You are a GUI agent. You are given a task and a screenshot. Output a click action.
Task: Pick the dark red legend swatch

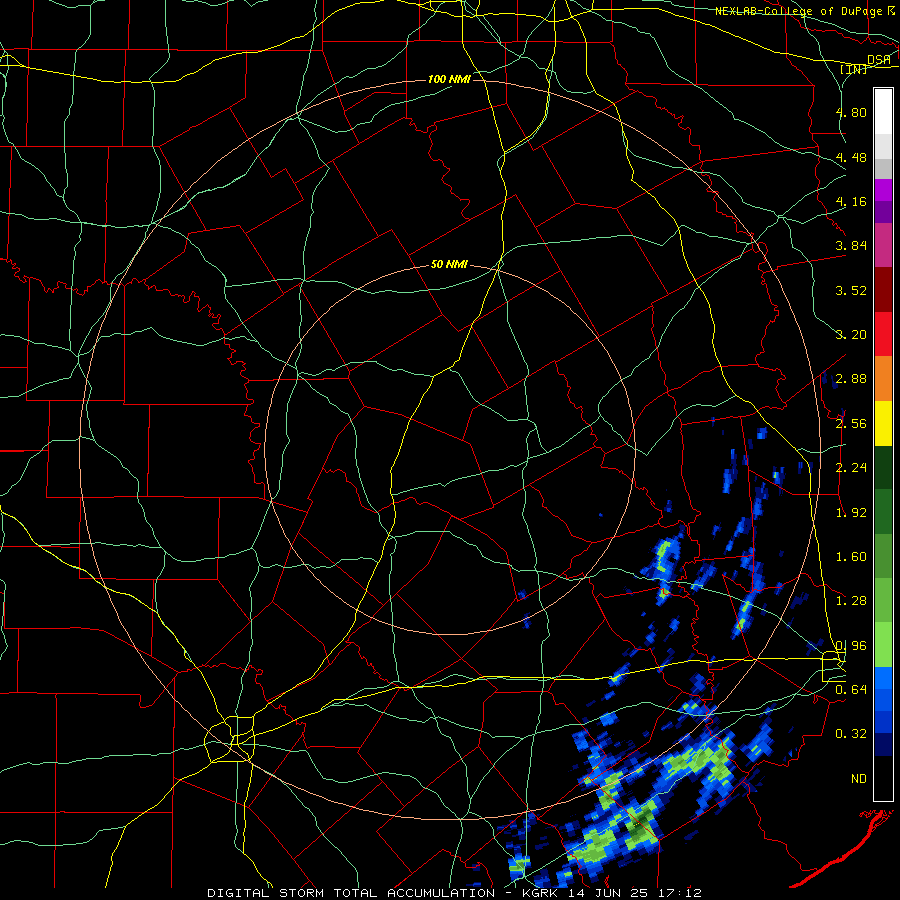[883, 290]
